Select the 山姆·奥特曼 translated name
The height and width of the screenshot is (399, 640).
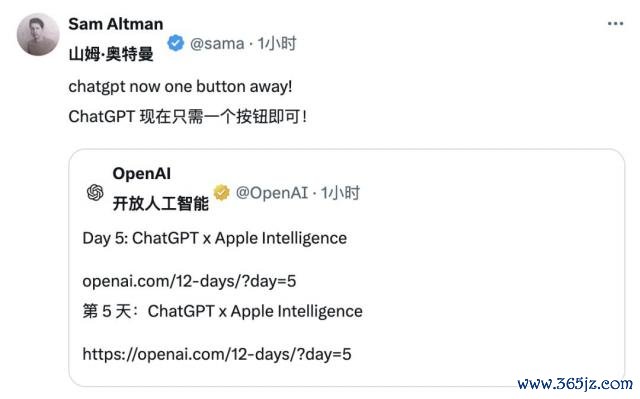(111, 54)
